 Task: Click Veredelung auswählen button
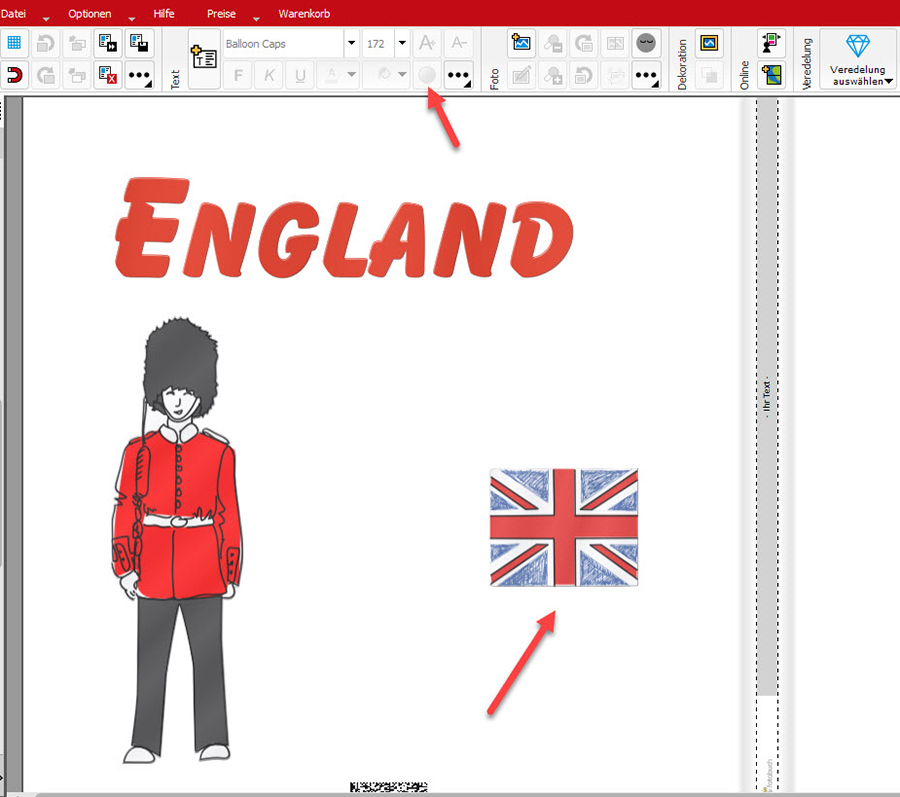point(858,59)
